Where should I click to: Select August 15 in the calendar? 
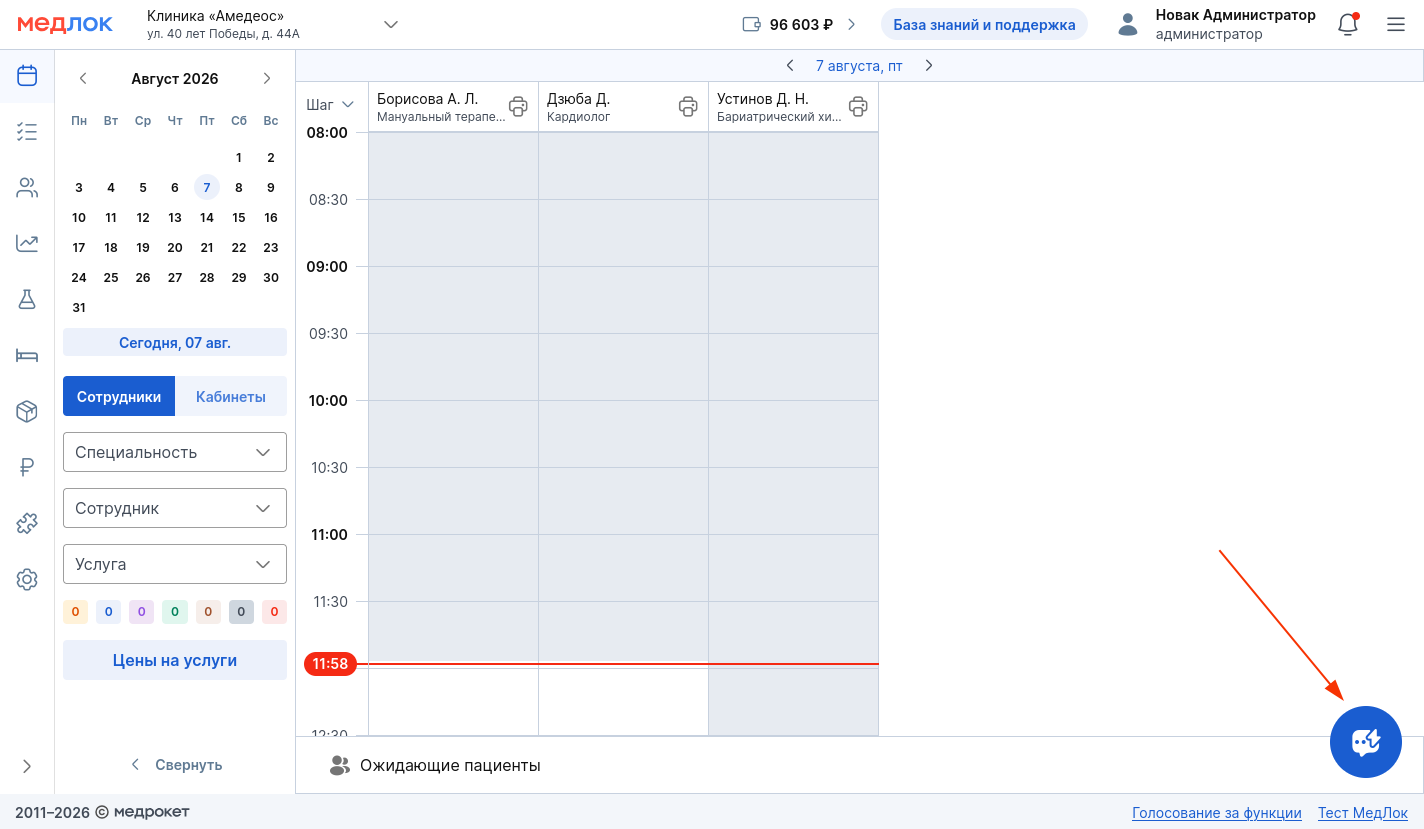[x=239, y=217]
